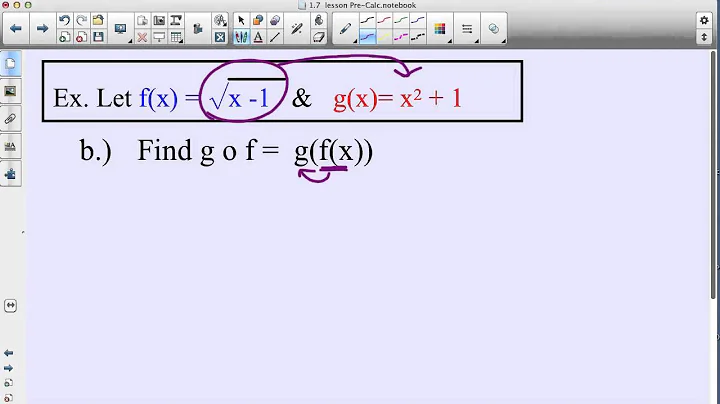Choose the dashed black pen style
The height and width of the screenshot is (404, 720).
(x=417, y=37)
